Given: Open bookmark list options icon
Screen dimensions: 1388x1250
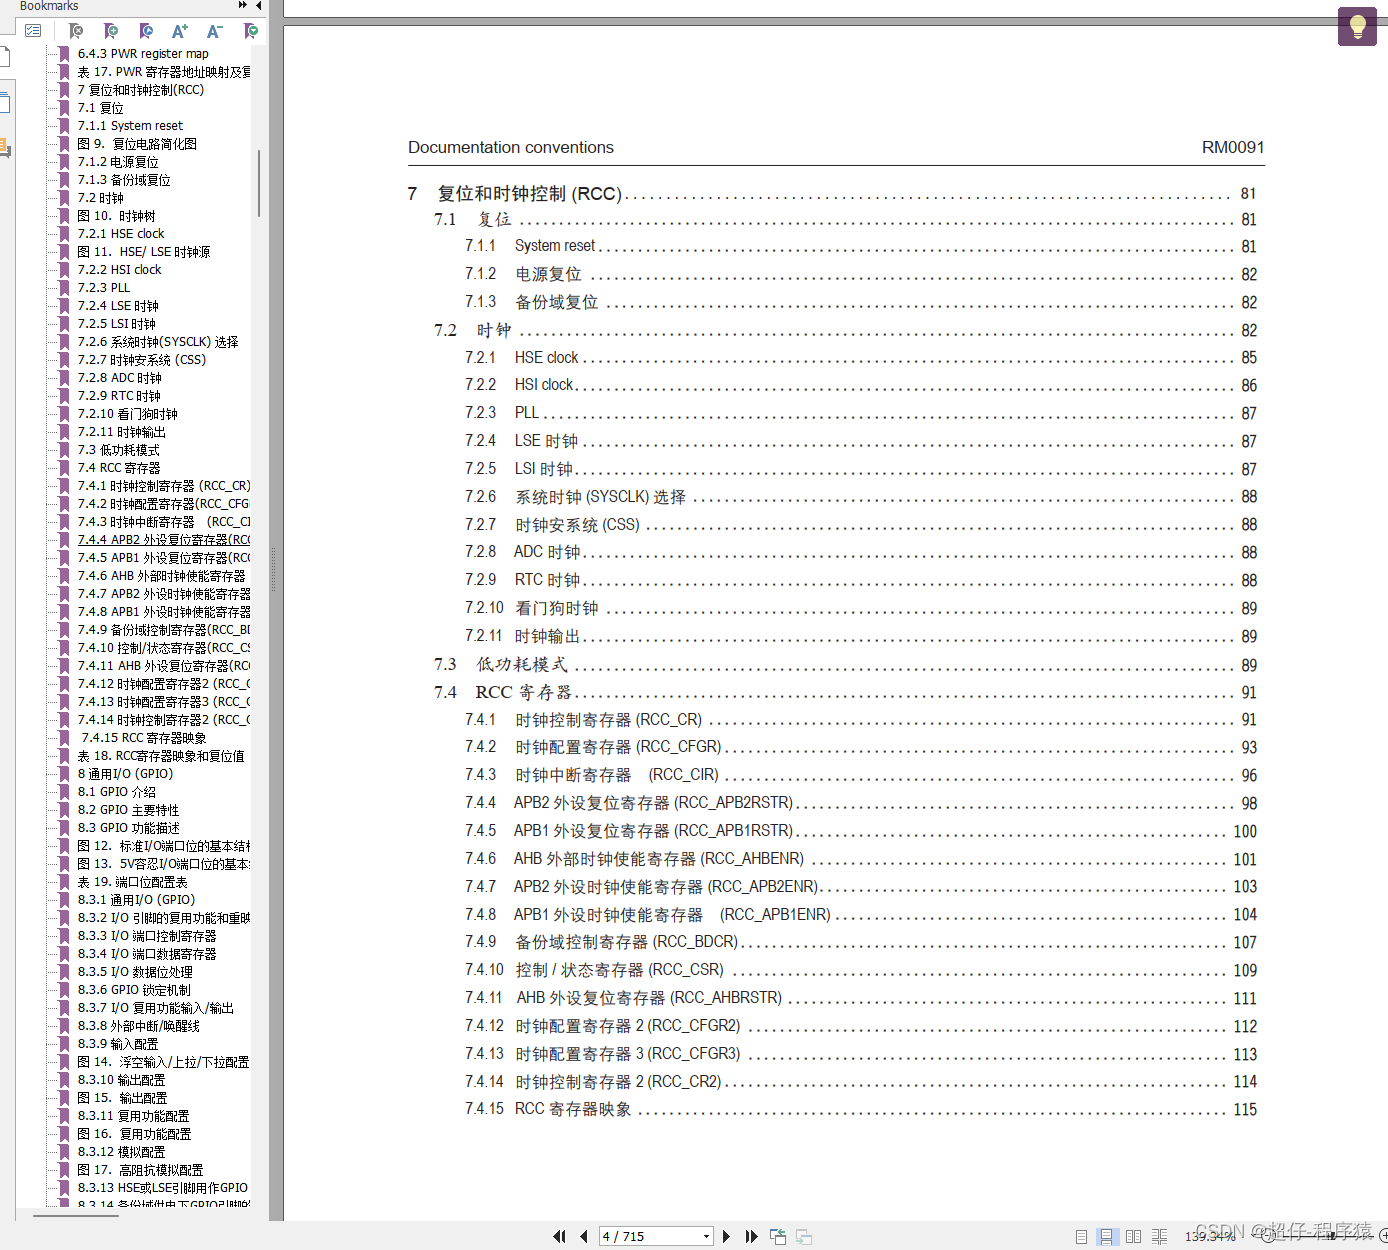Looking at the screenshot, I should (x=33, y=30).
